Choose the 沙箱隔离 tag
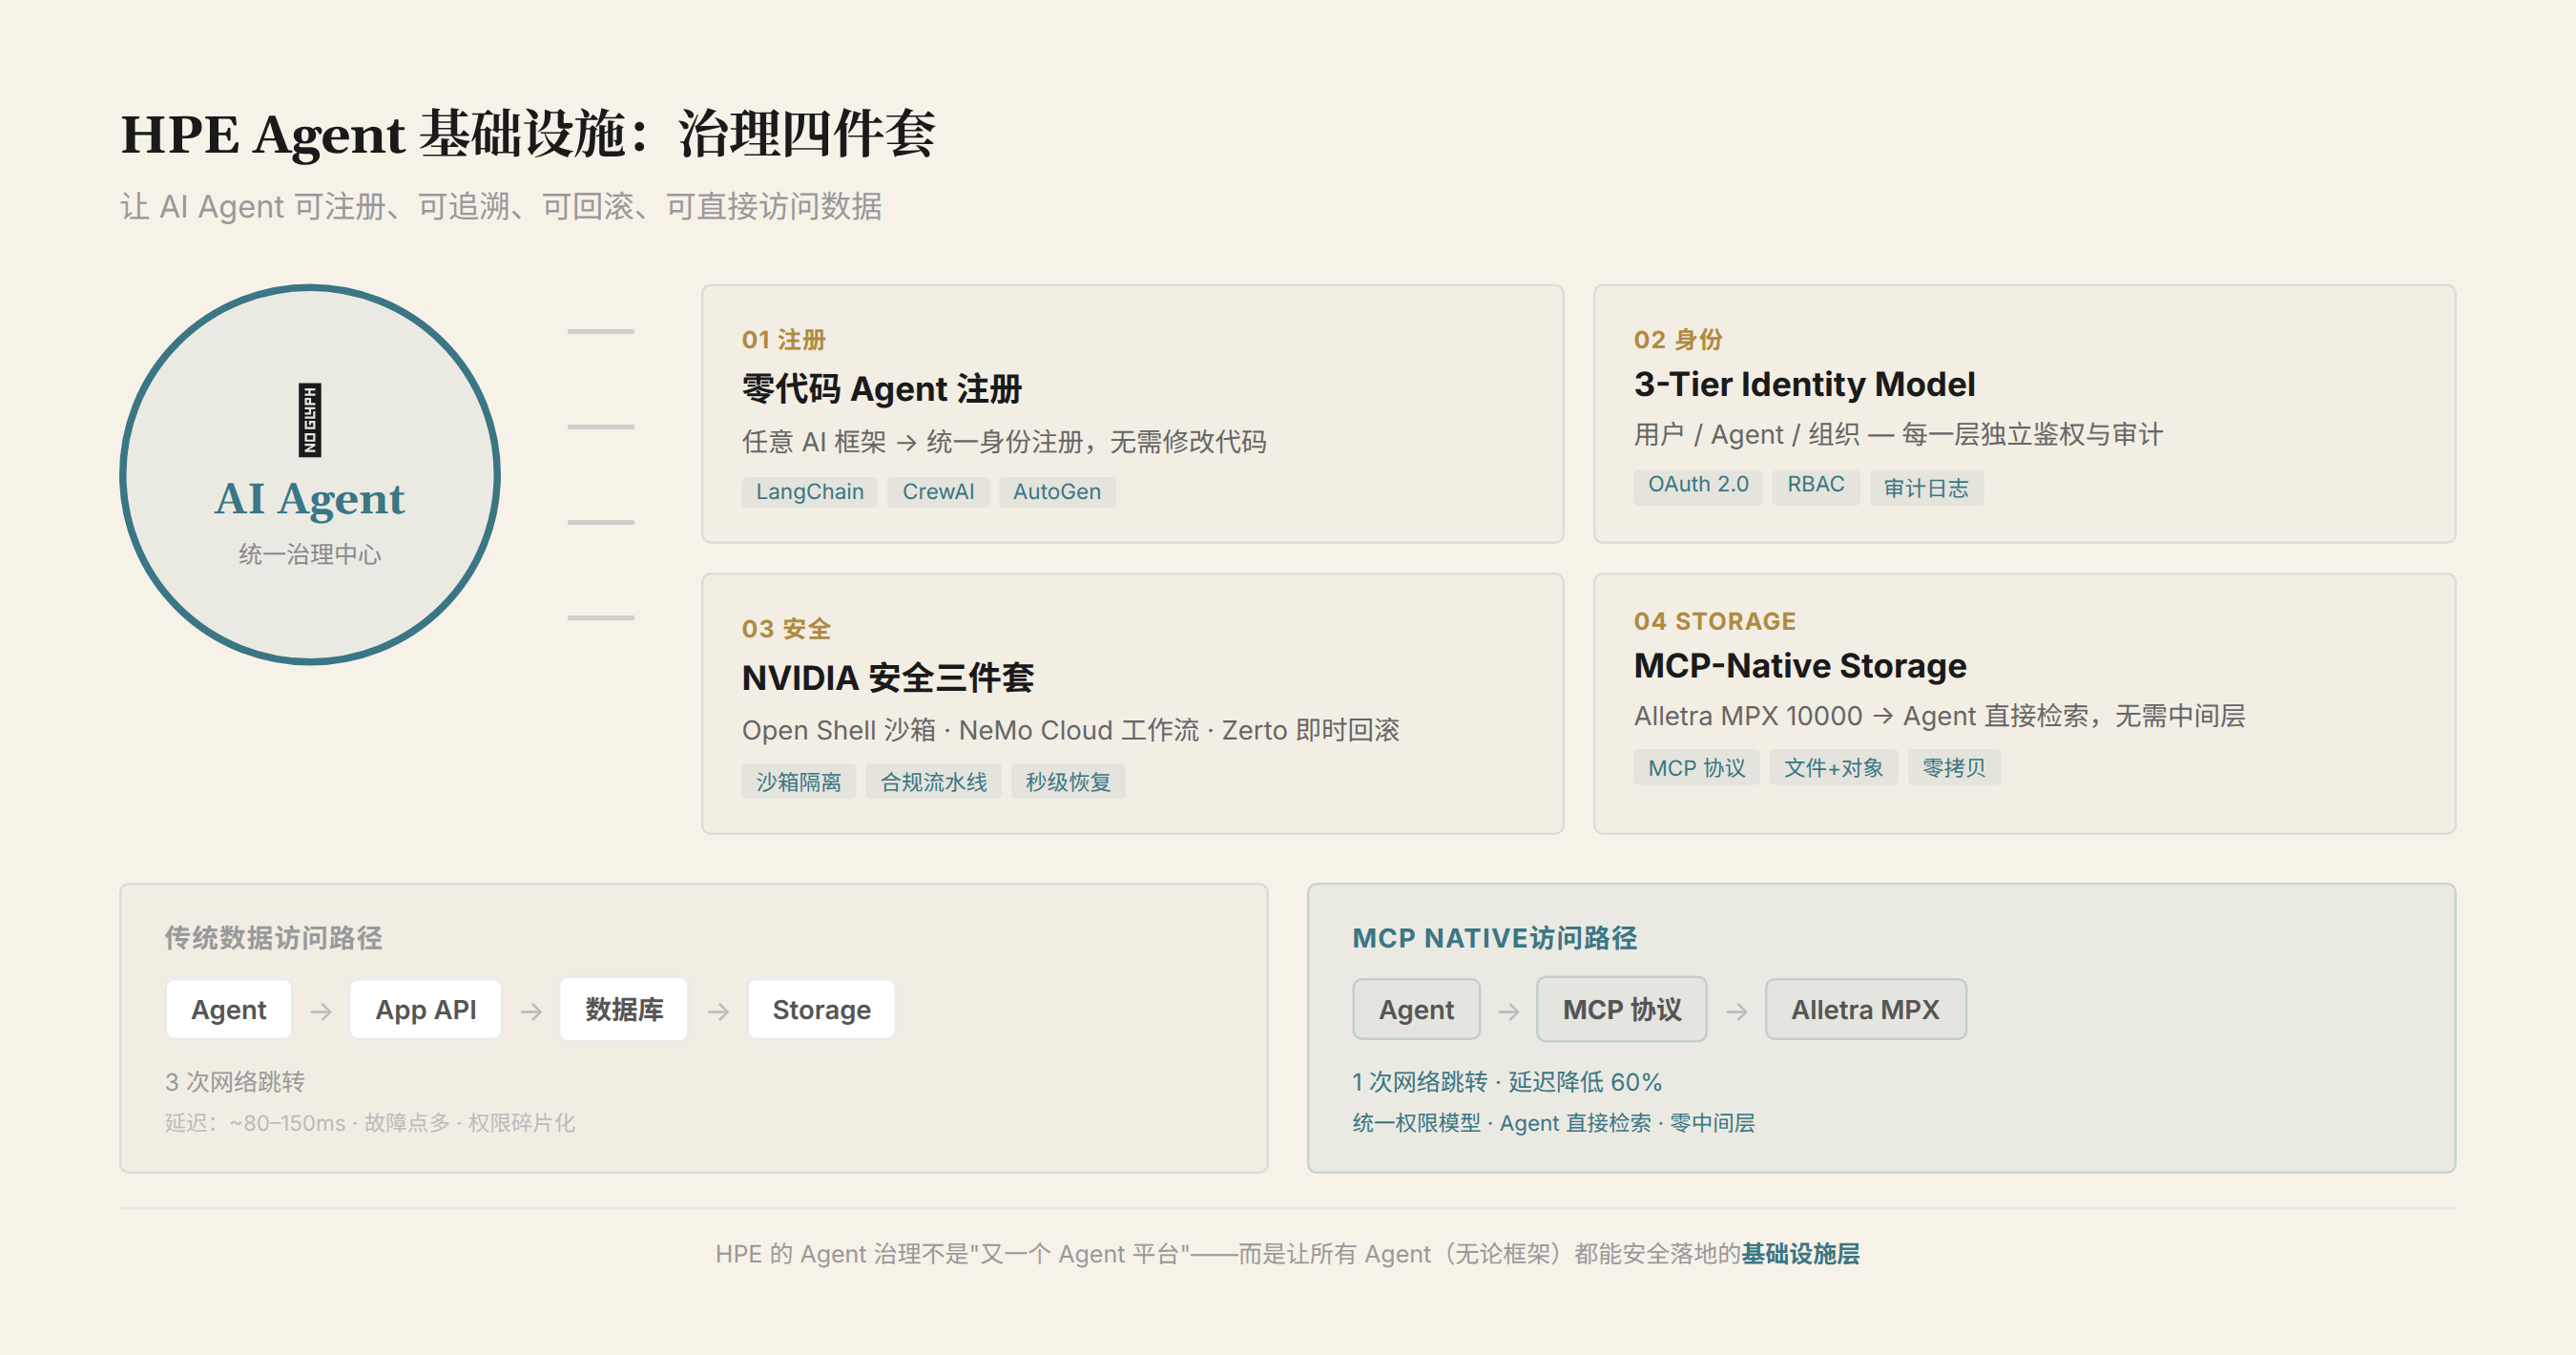This screenshot has width=2576, height=1355. pyautogui.click(x=798, y=782)
